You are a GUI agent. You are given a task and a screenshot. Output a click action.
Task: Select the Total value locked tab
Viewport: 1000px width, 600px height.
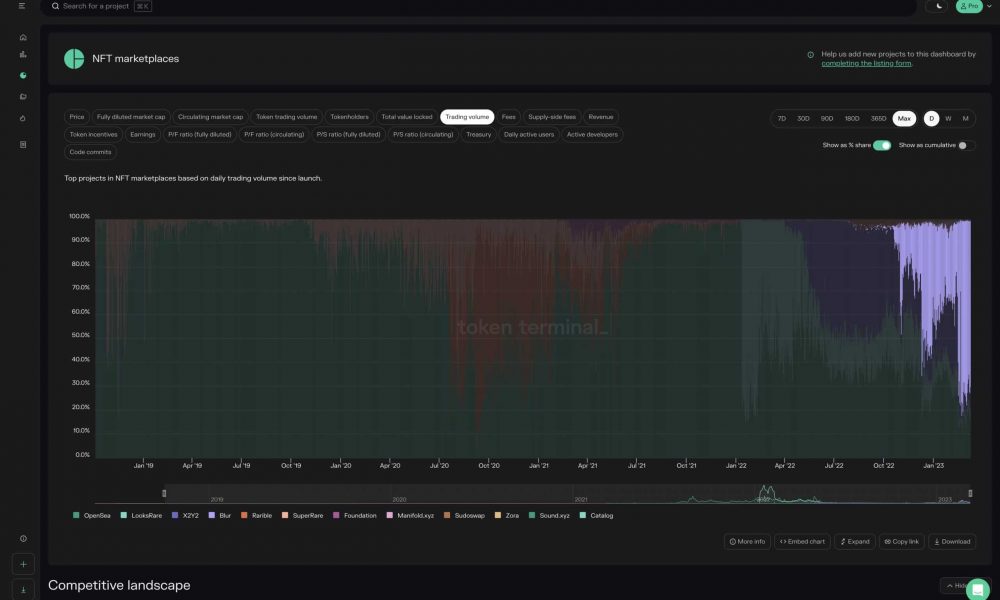point(407,117)
